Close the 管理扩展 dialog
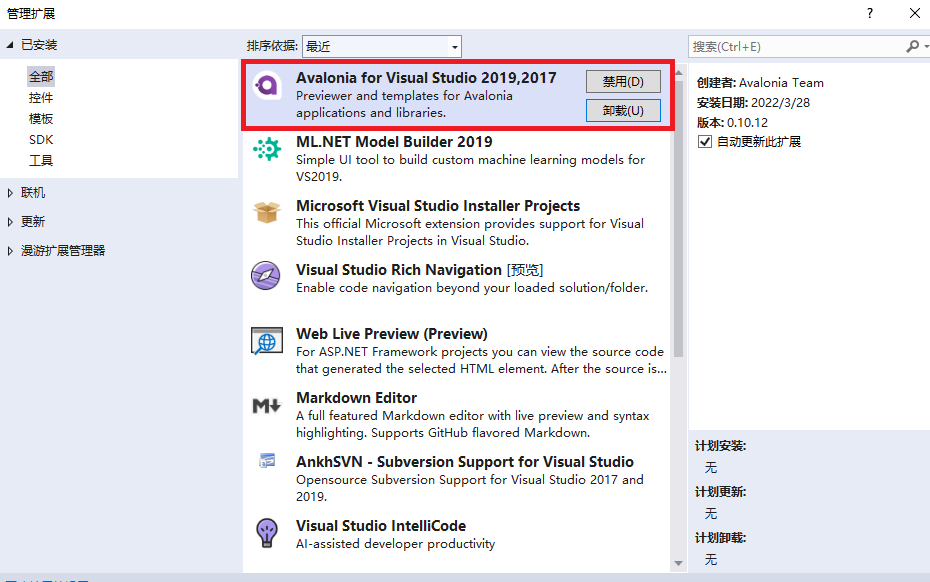930x582 pixels. (915, 13)
